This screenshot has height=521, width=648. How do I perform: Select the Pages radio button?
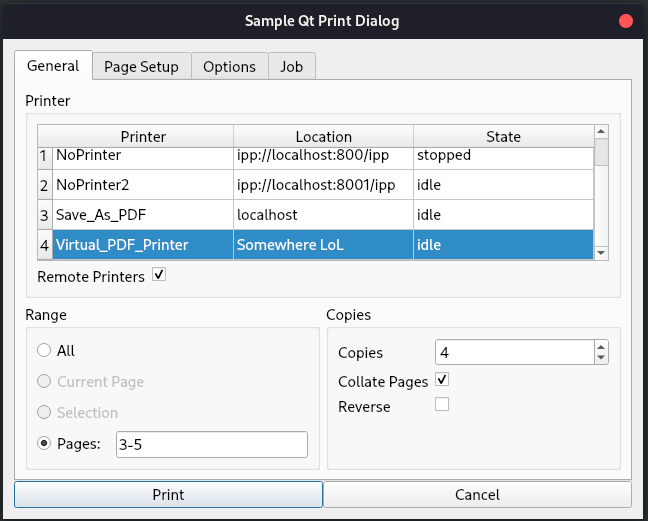(x=44, y=443)
